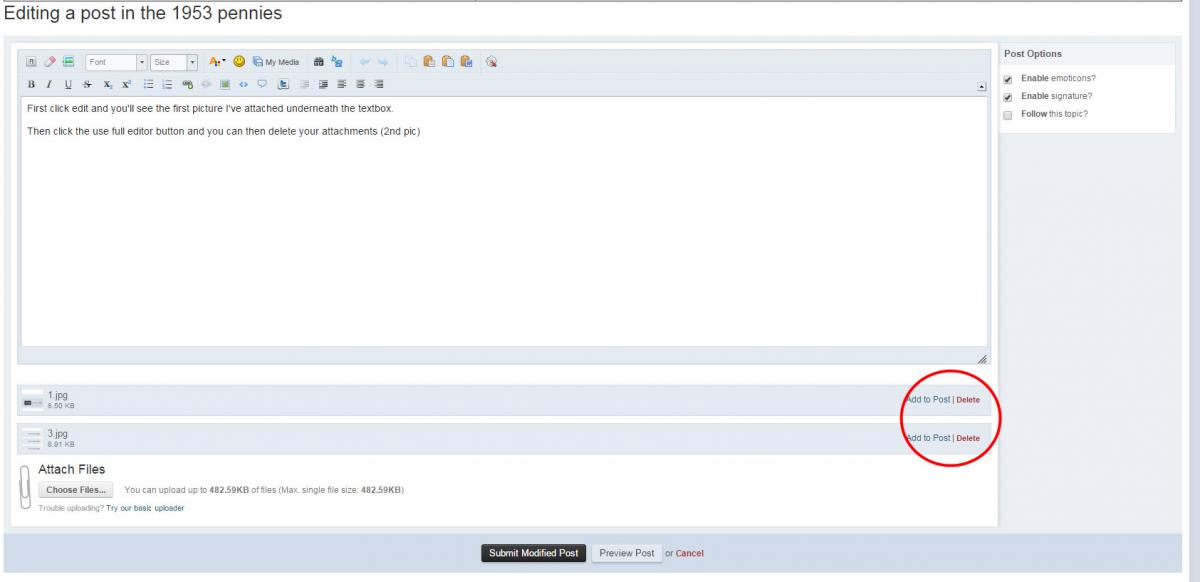Add 3.jpg to the post
The image size is (1200, 582).
coord(928,438)
